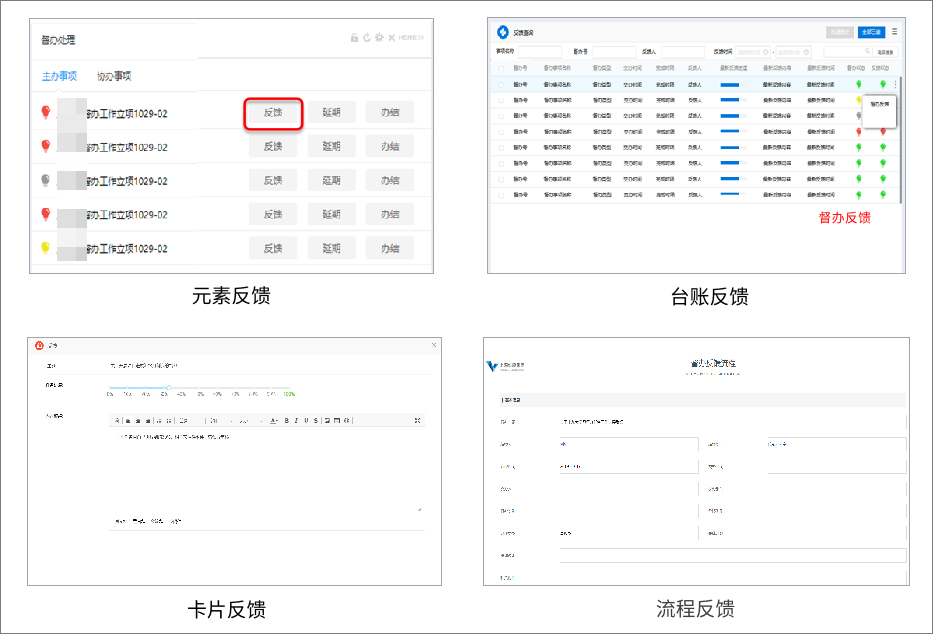The width and height of the screenshot is (933, 634).
Task: Click the table's vertical scrollbar
Action: coord(901,139)
